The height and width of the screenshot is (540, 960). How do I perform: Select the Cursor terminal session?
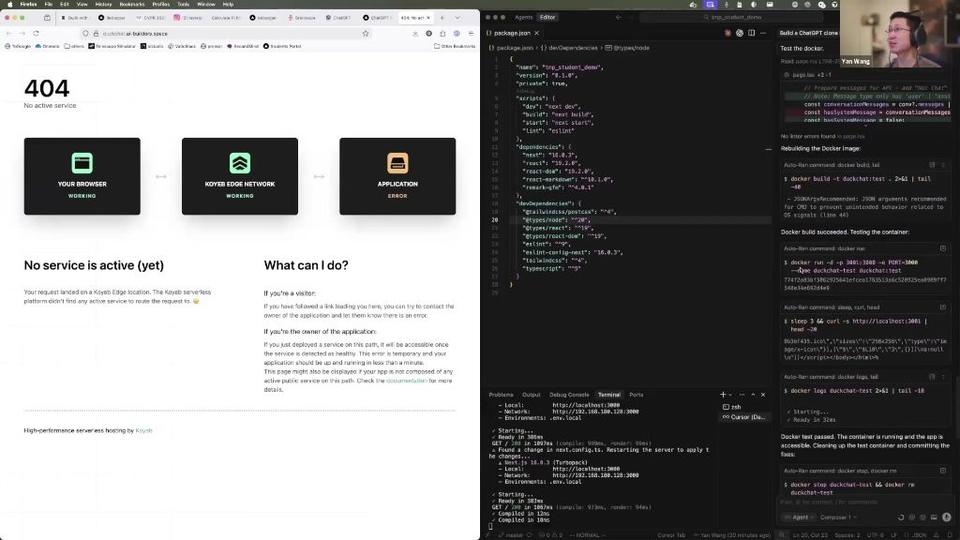pyautogui.click(x=744, y=417)
